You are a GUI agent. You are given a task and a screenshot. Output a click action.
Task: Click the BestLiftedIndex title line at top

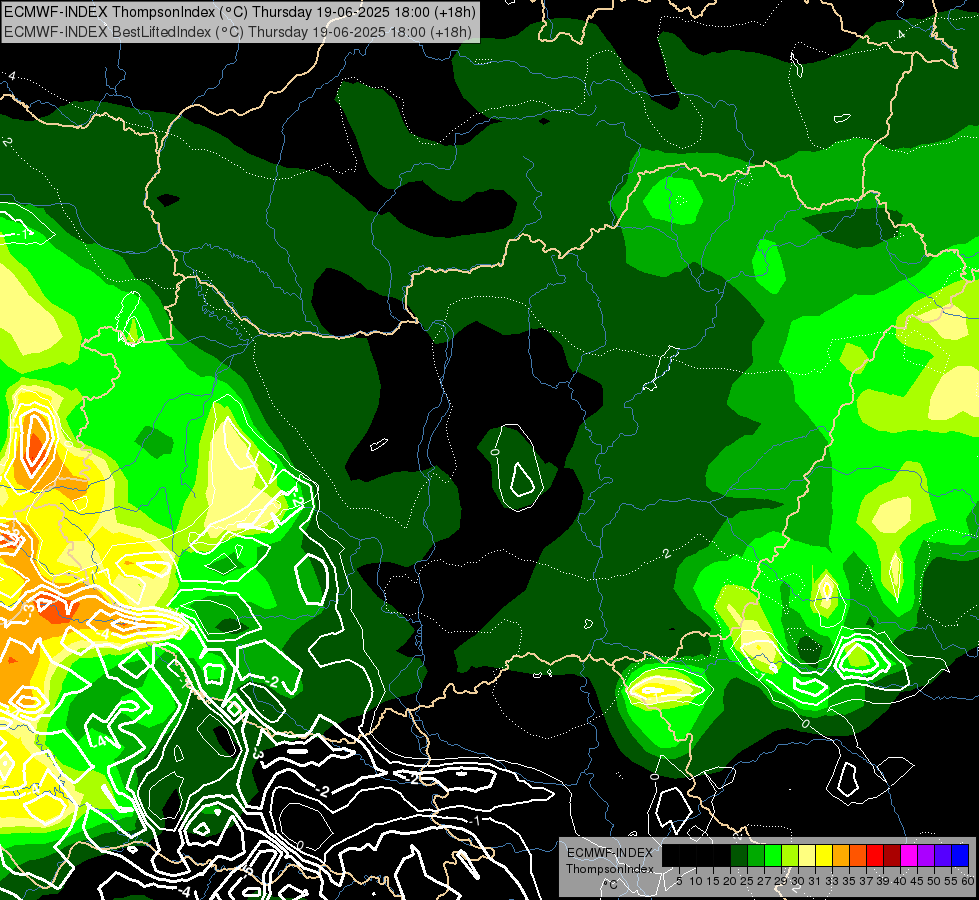[238, 32]
